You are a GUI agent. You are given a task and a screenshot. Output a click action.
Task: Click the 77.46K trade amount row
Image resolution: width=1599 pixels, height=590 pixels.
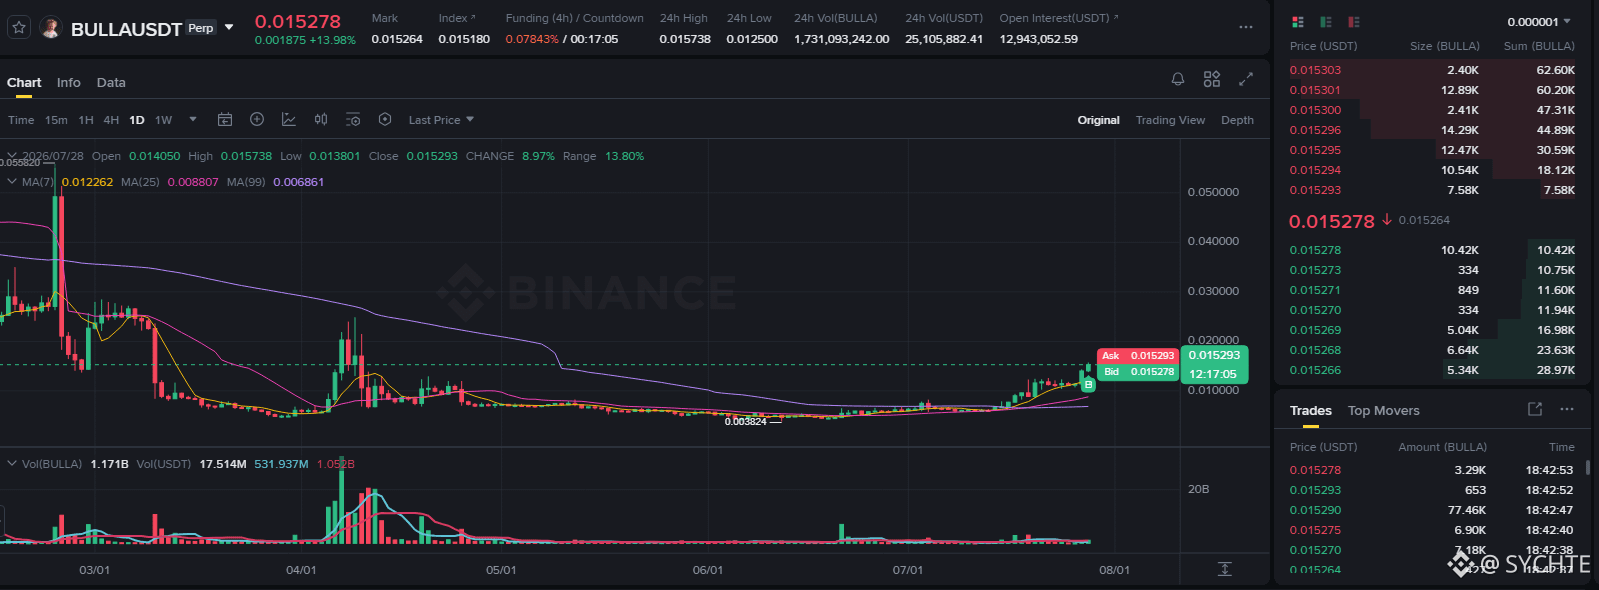pos(1466,510)
